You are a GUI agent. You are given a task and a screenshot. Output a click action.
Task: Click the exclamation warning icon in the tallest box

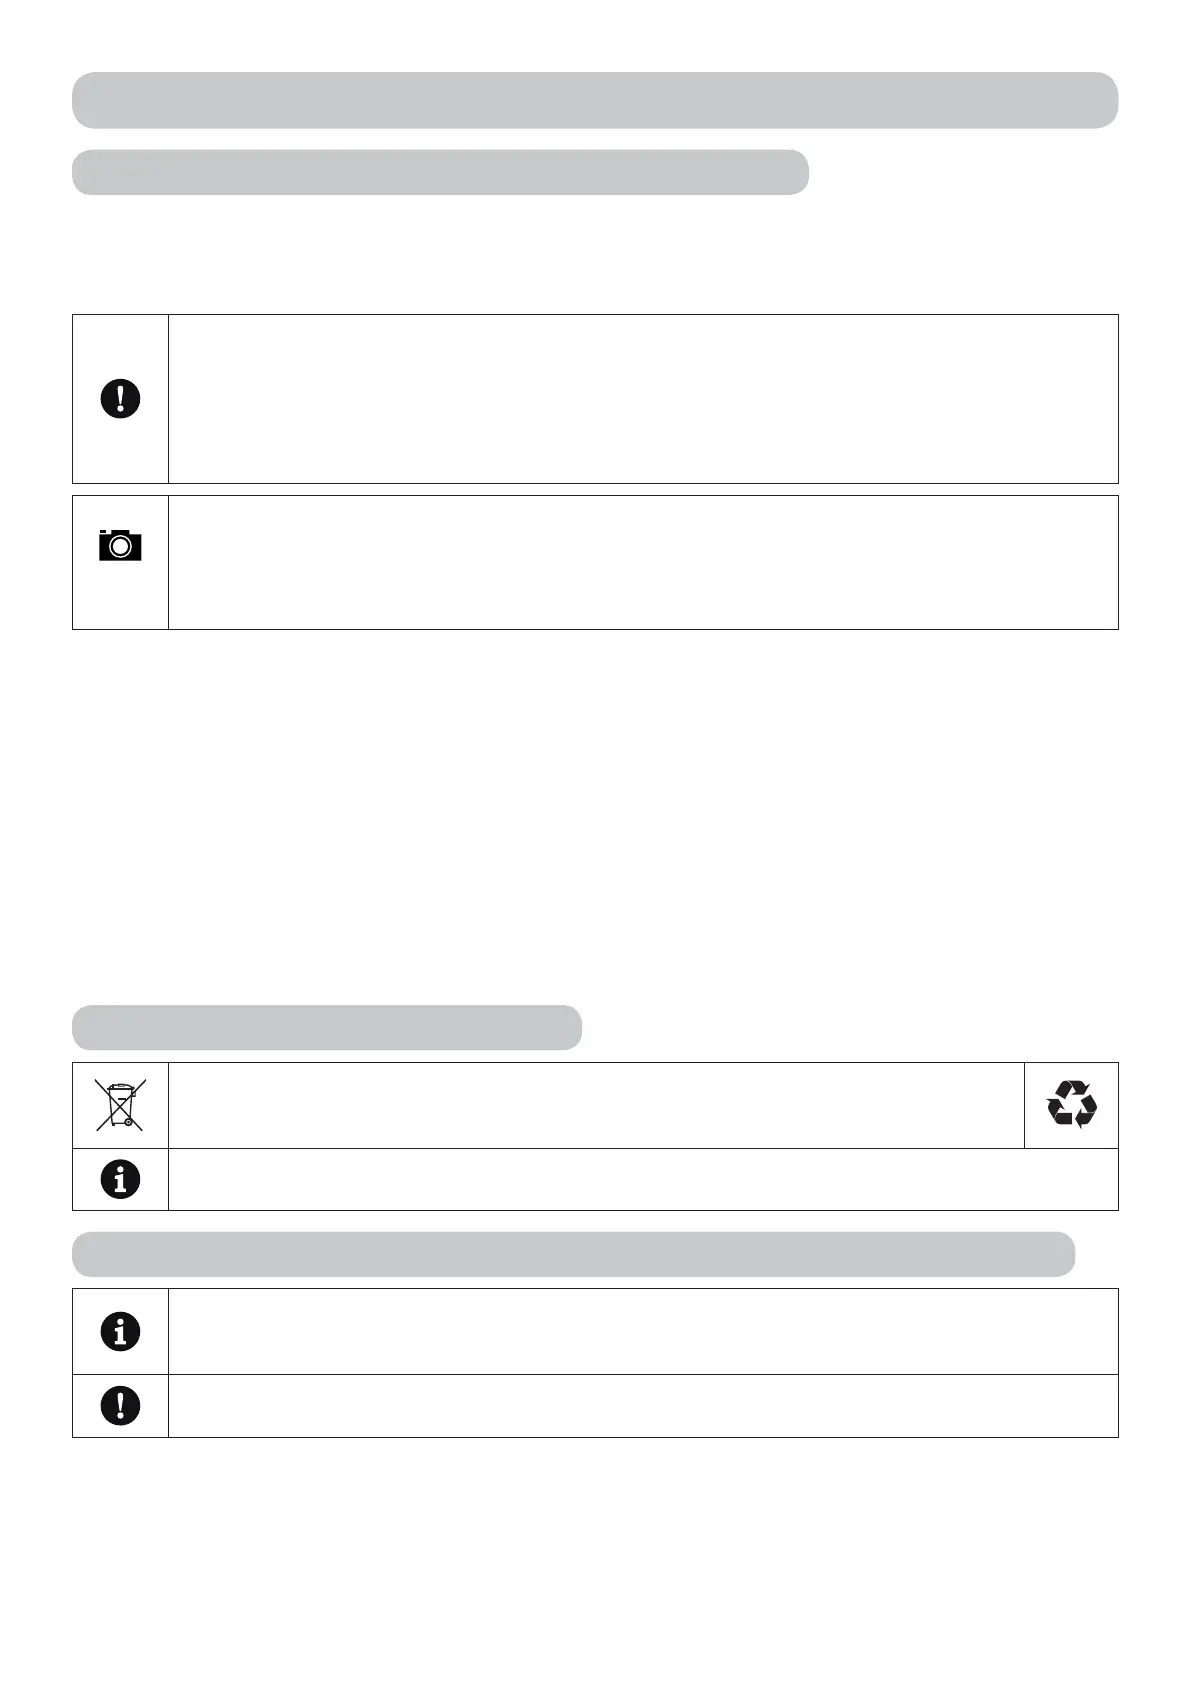click(x=120, y=399)
